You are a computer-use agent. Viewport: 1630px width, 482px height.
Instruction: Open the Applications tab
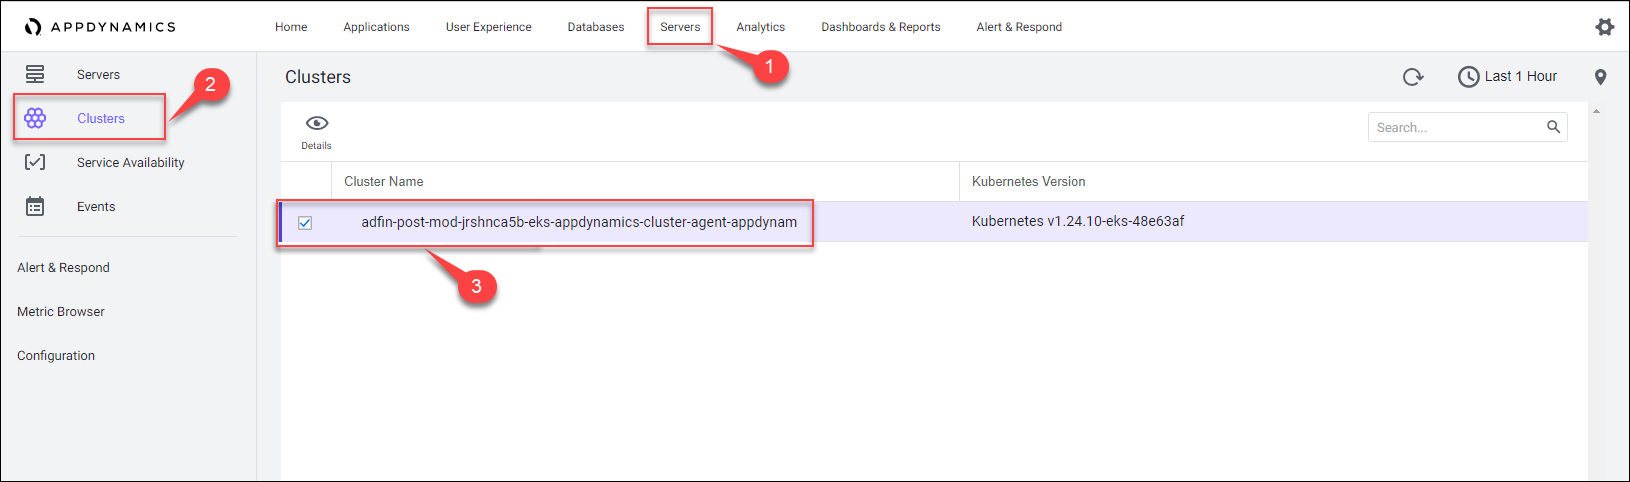pos(376,27)
